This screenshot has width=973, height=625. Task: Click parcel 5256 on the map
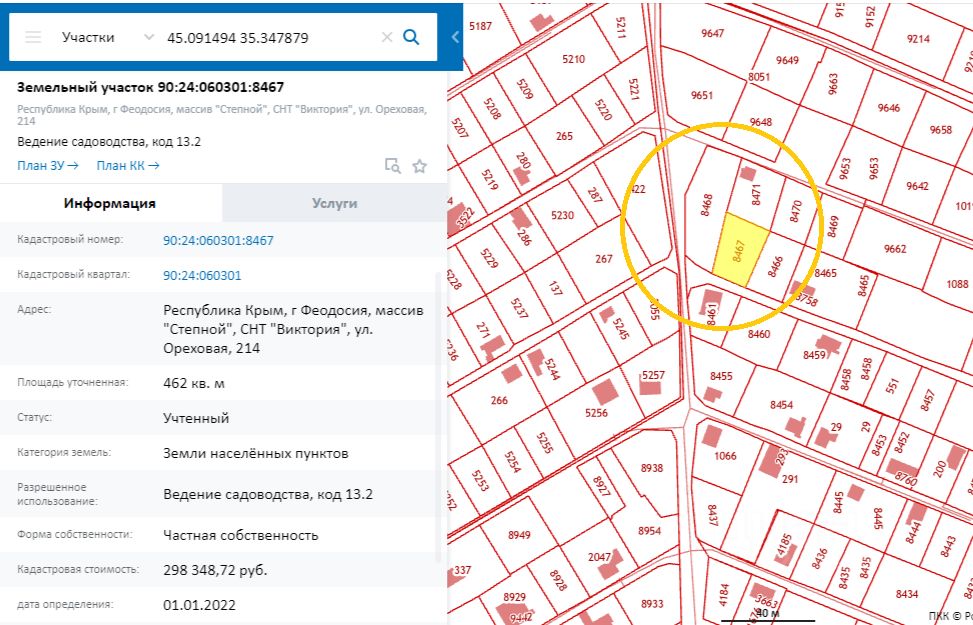click(x=596, y=413)
